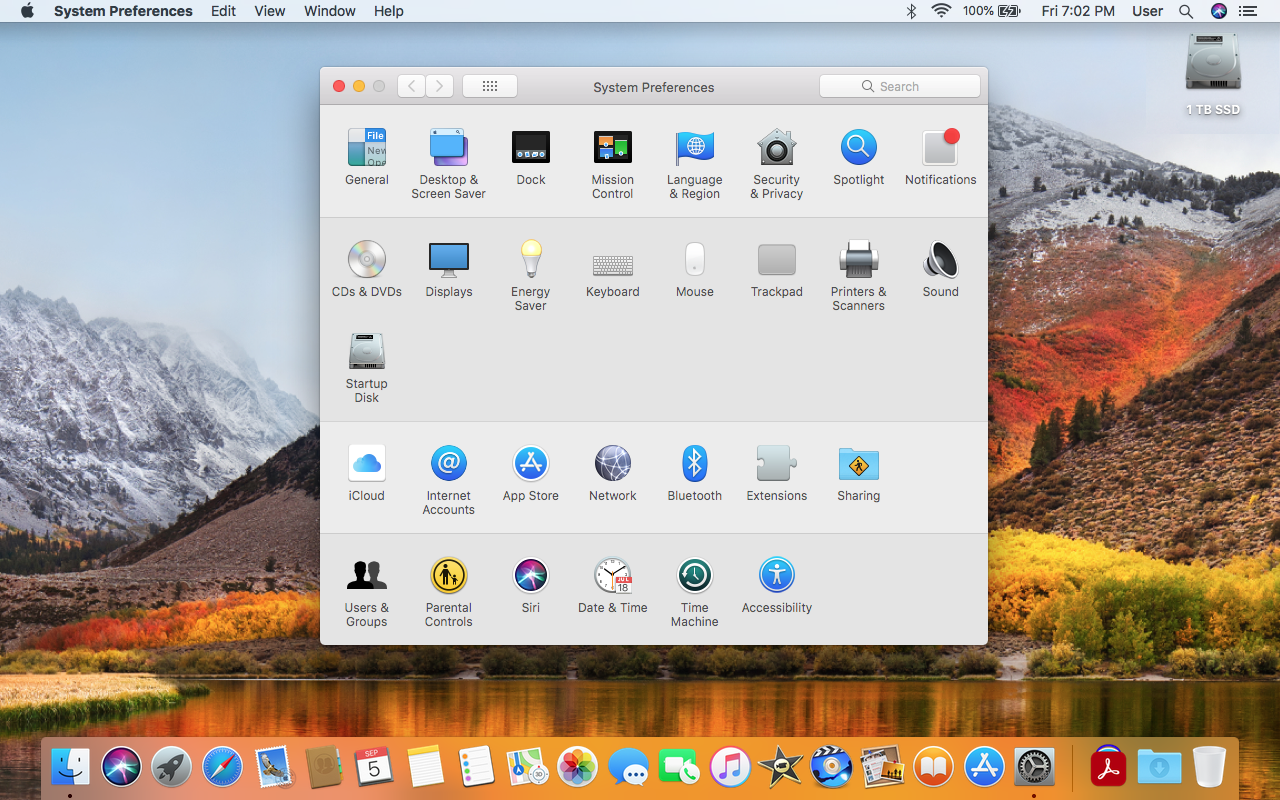
Task: Click the Siri icon in menu bar
Action: (1218, 11)
